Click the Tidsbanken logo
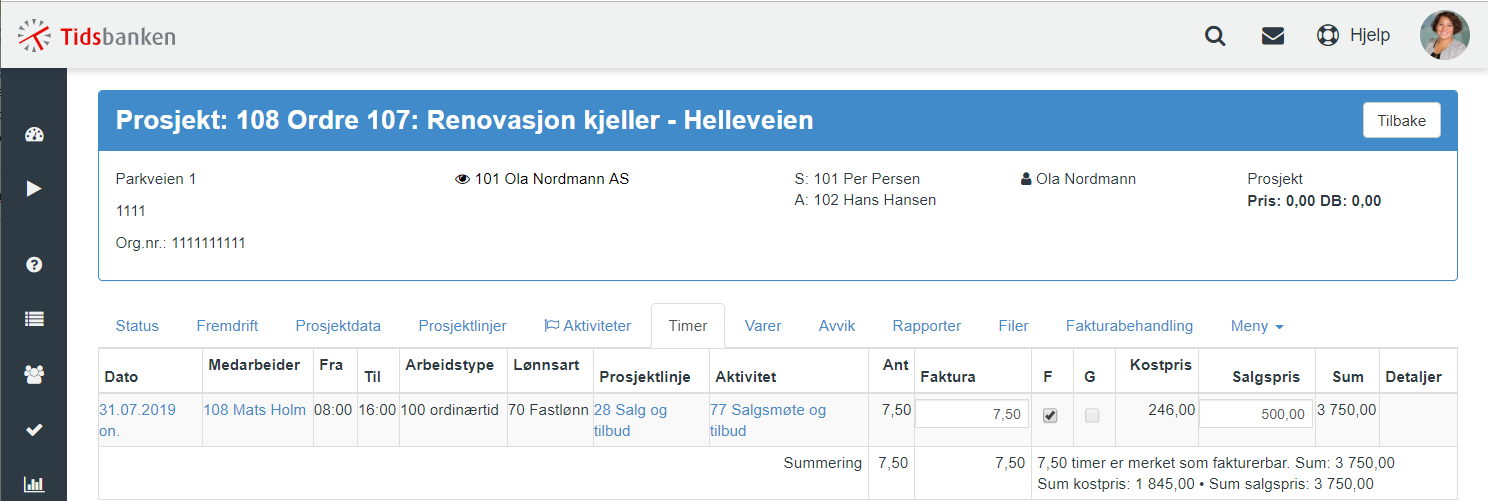This screenshot has height=501, width=1488. [x=97, y=36]
